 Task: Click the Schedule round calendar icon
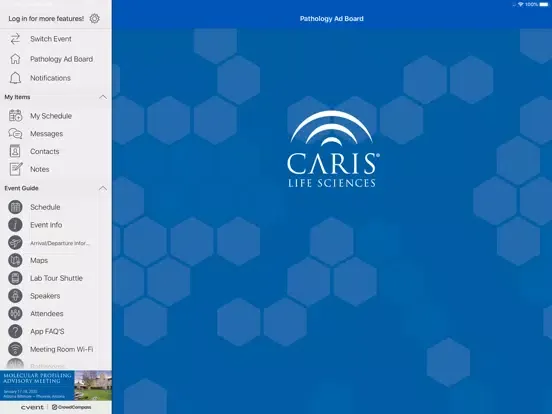(15, 207)
